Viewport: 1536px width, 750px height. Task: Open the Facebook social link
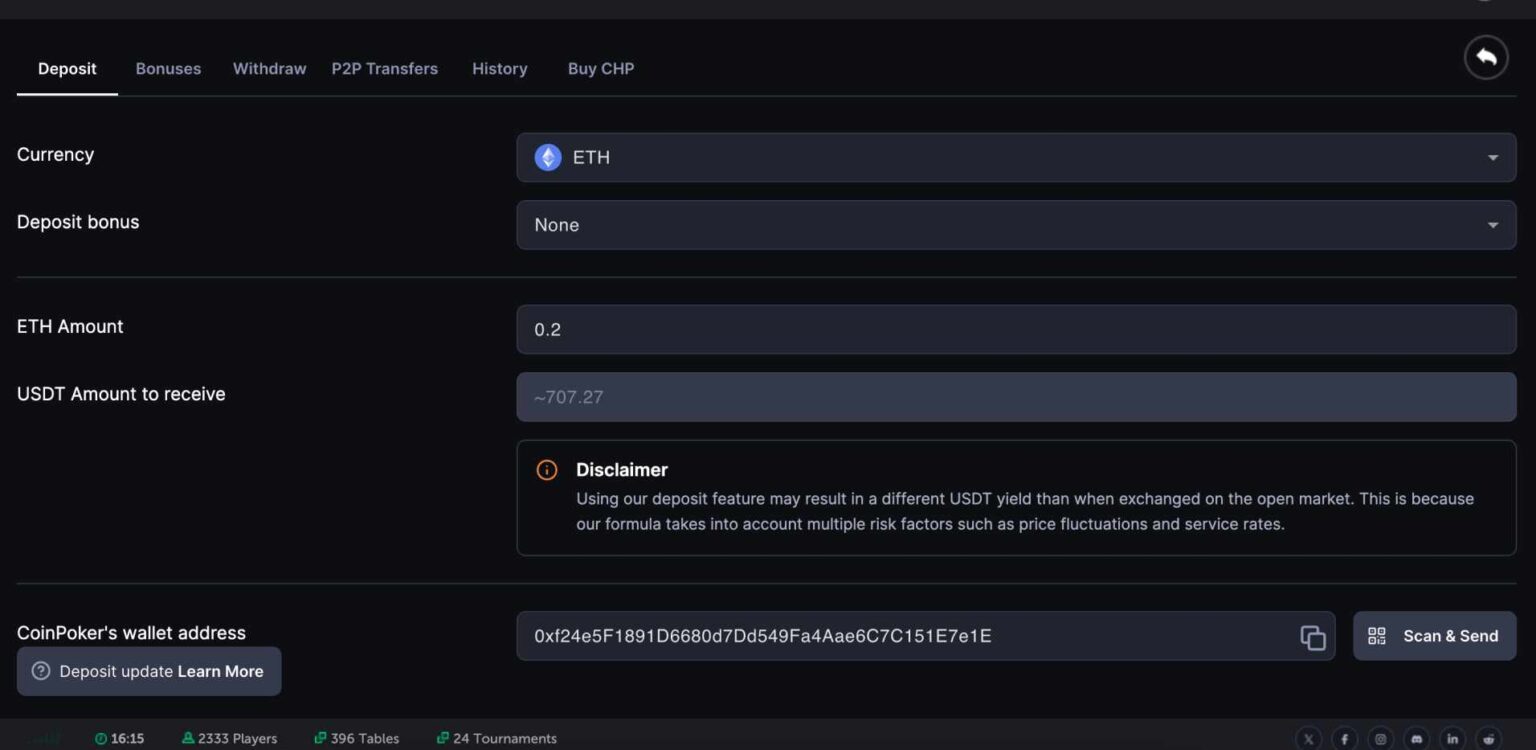click(x=1344, y=739)
